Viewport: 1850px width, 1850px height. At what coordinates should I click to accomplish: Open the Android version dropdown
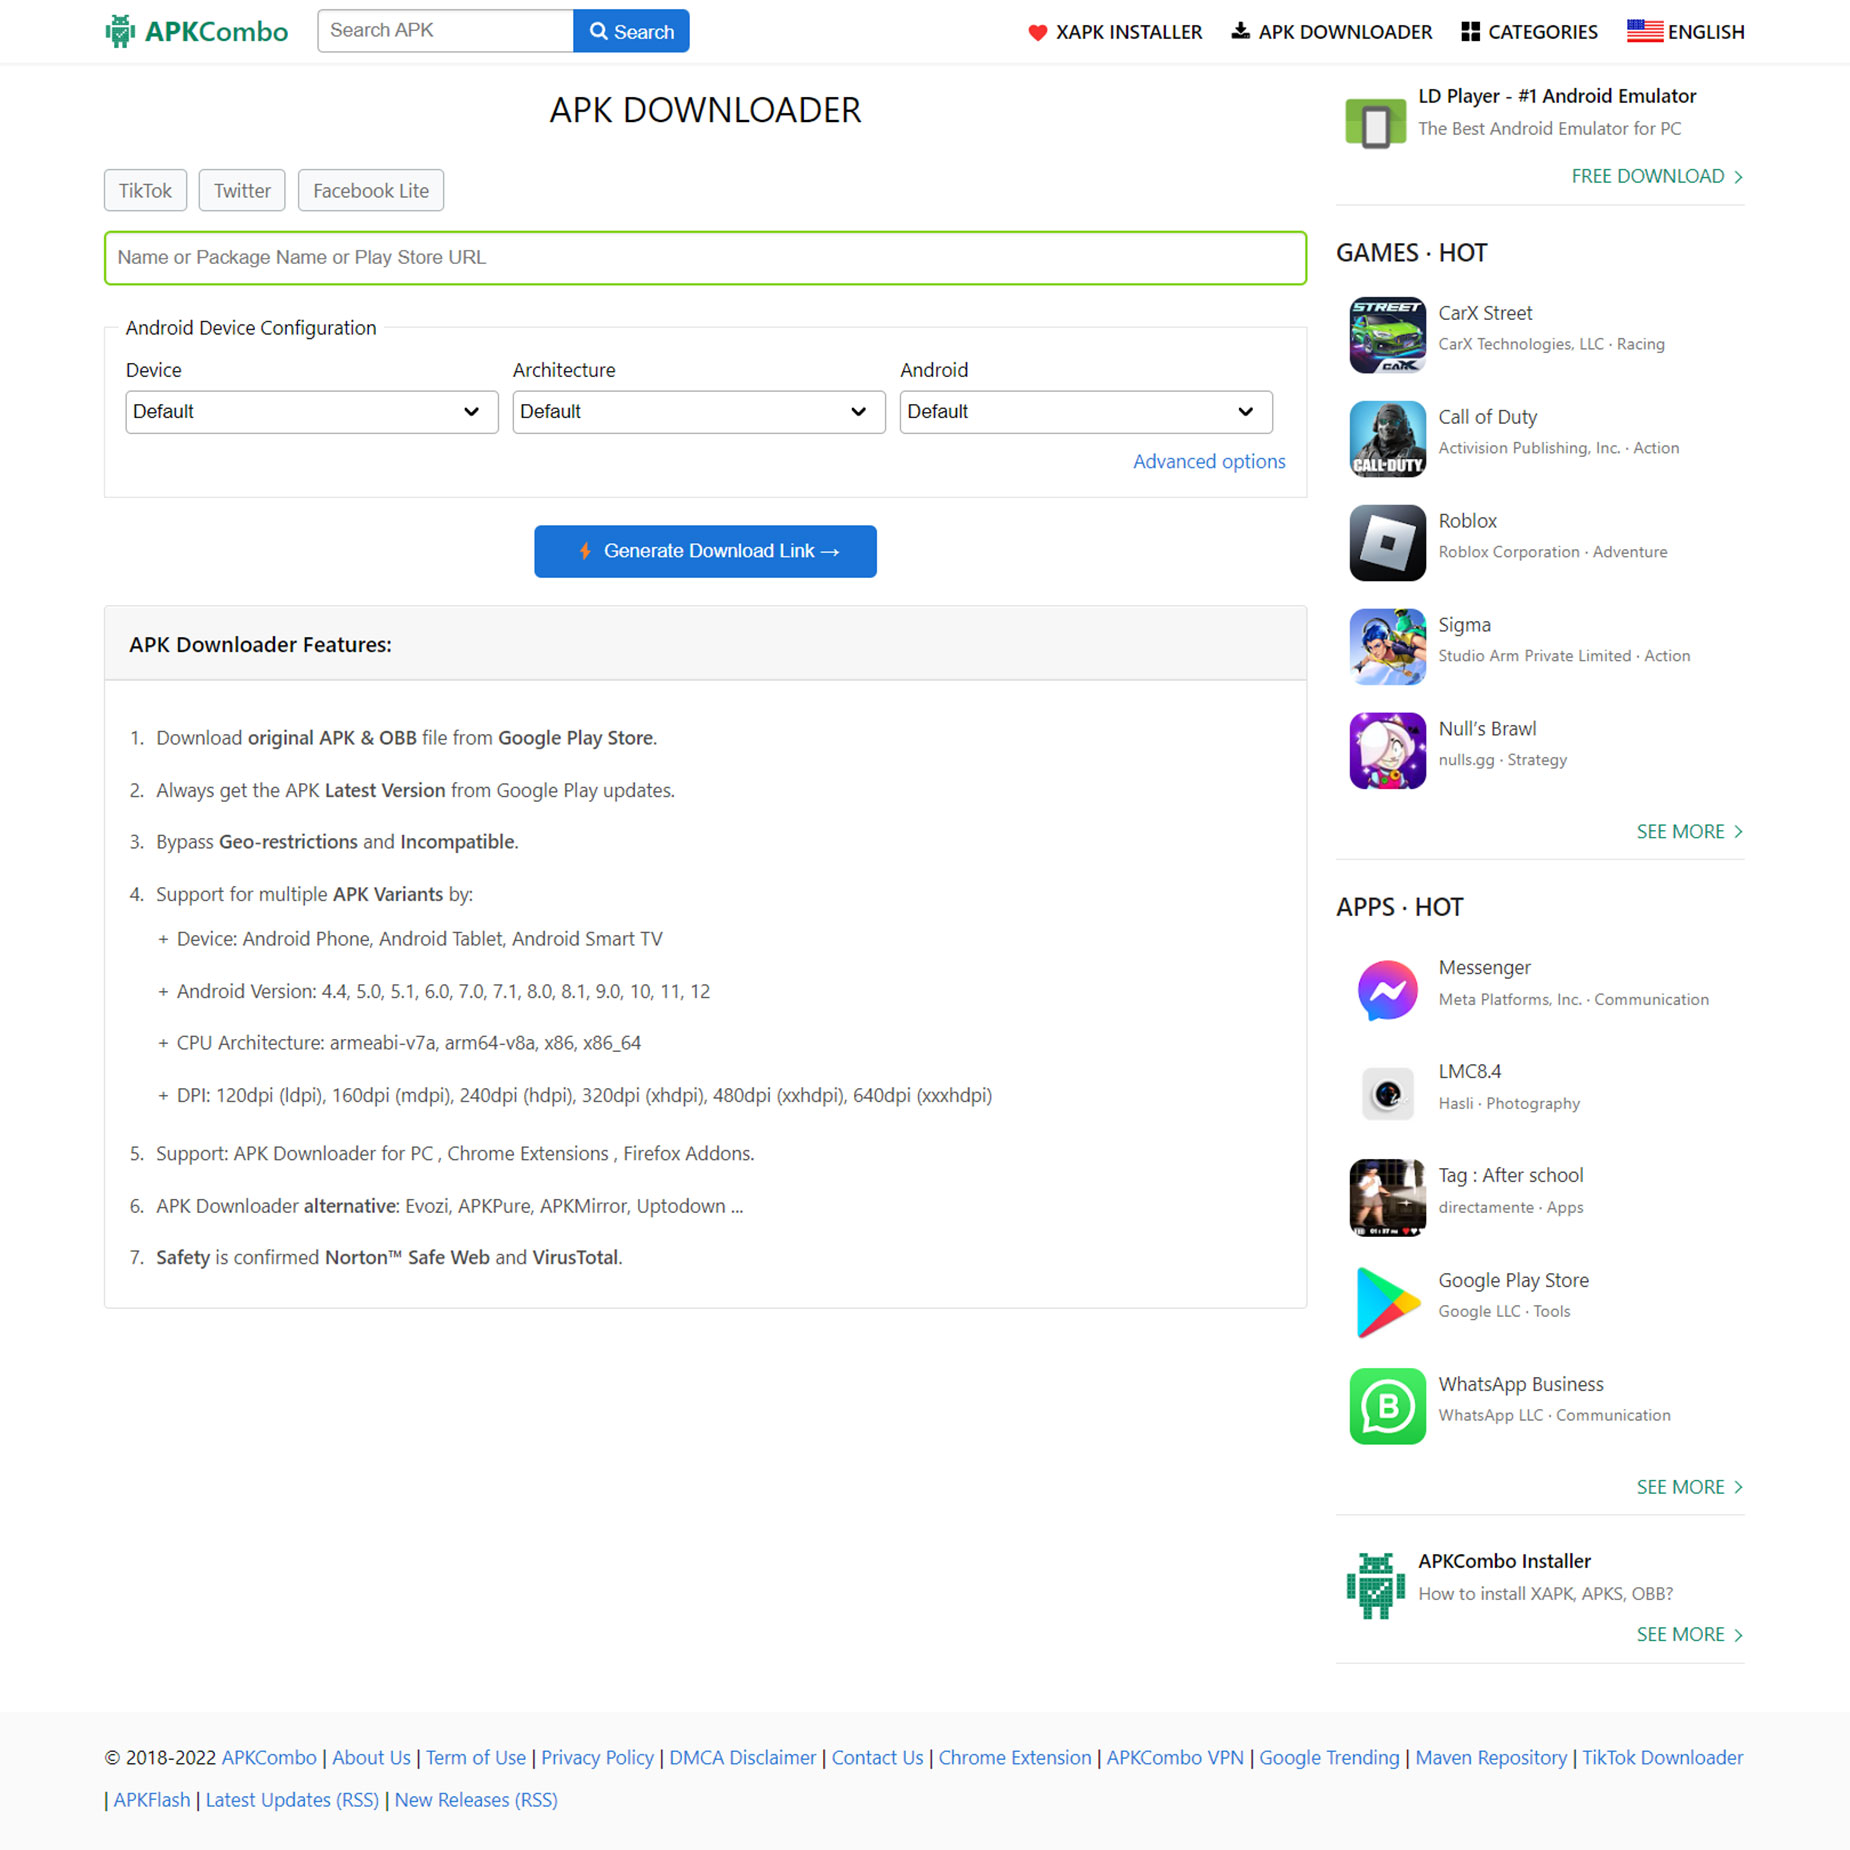click(x=1085, y=411)
